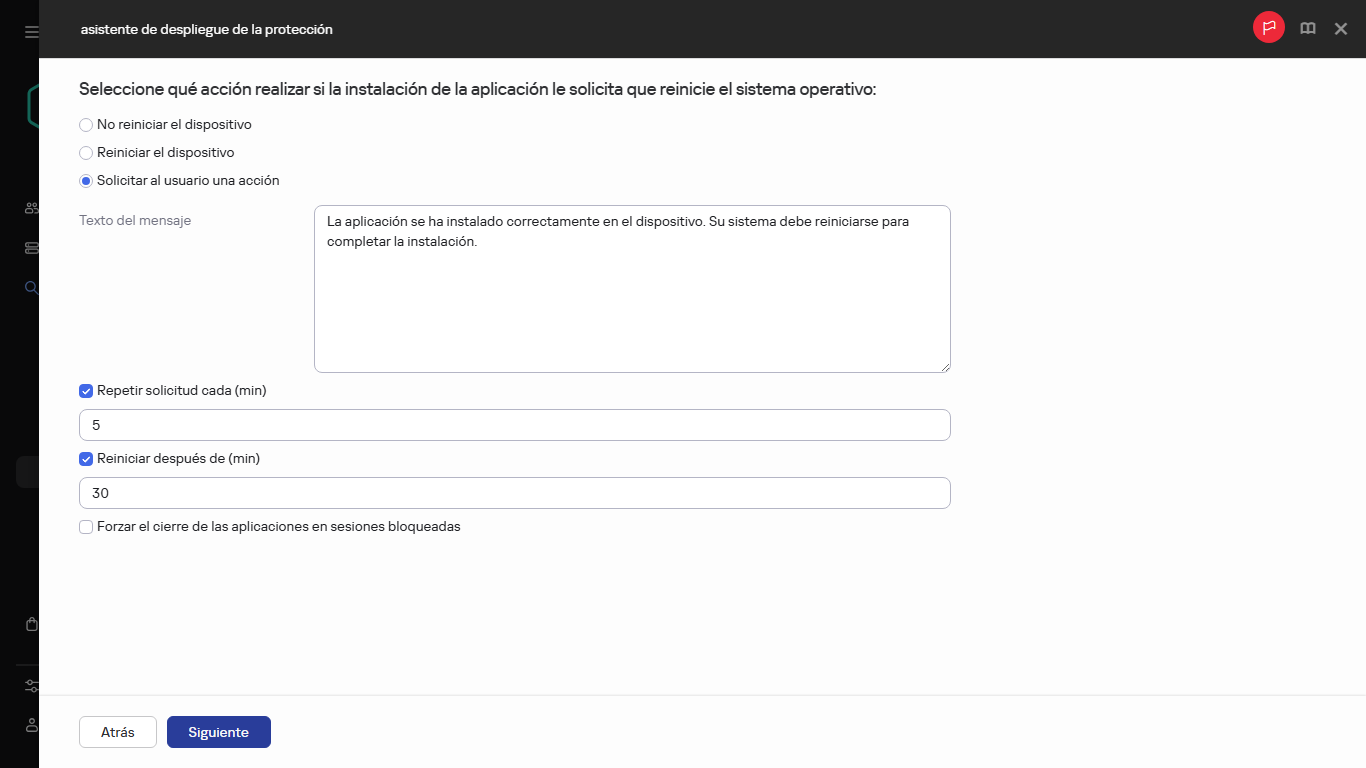Open the Console settings sliders icon
The height and width of the screenshot is (768, 1366).
coord(30,685)
